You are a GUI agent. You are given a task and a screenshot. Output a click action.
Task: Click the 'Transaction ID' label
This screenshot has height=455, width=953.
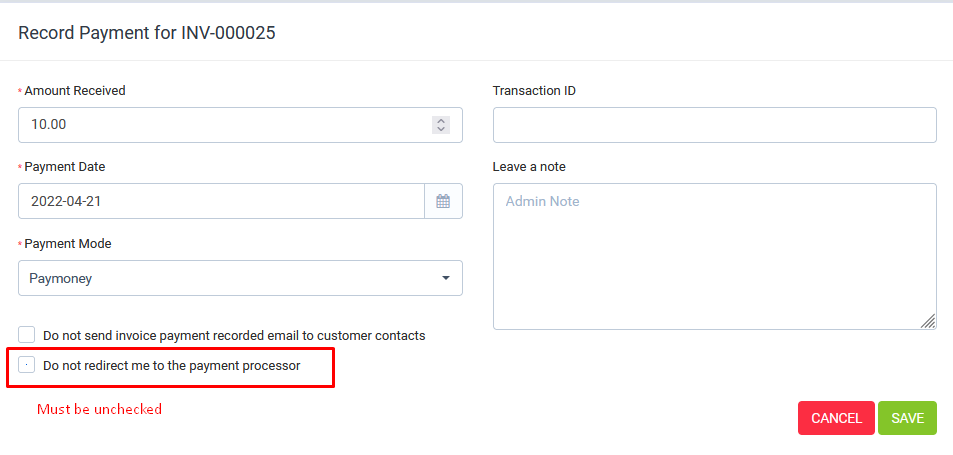534,91
